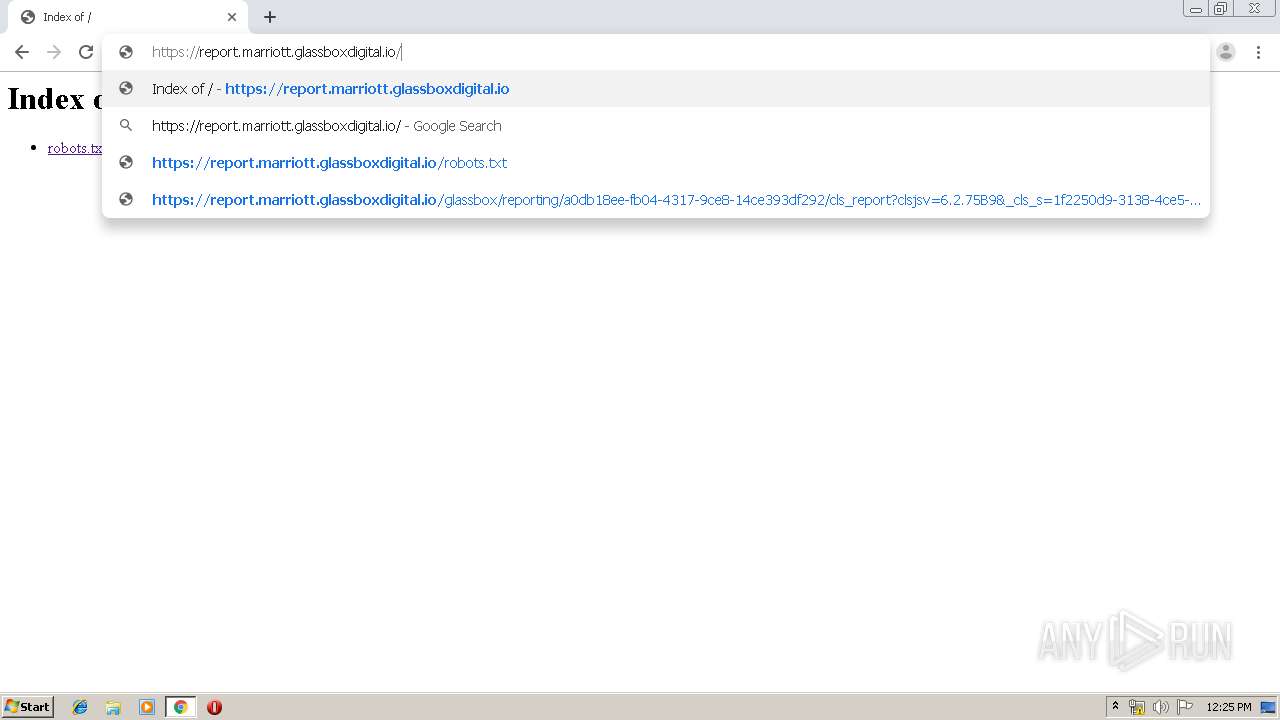
Task: Pick the /robots.txt URL suggestion
Action: point(656,163)
